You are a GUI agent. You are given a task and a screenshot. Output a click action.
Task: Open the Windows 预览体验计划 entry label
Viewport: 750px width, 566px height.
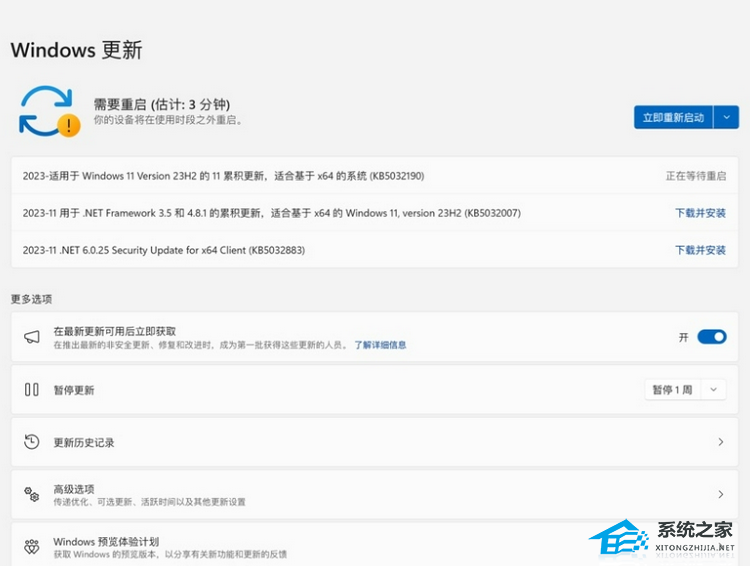tap(106, 541)
